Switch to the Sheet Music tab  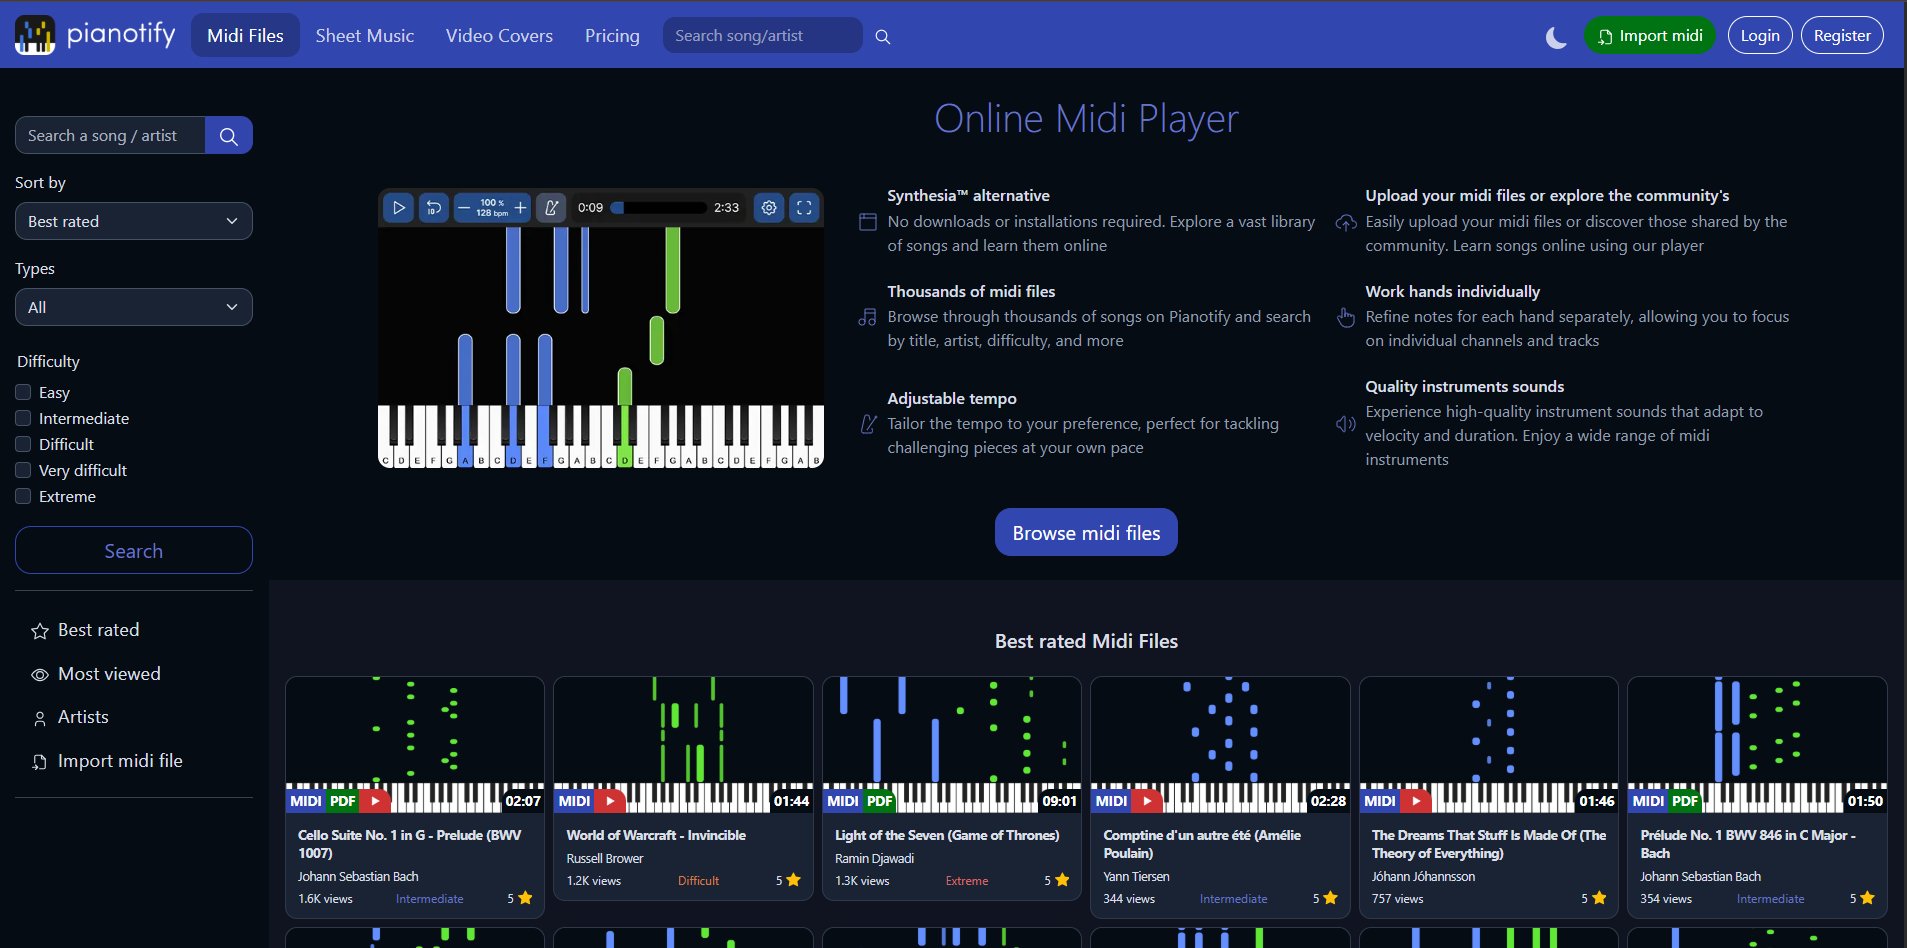point(364,35)
